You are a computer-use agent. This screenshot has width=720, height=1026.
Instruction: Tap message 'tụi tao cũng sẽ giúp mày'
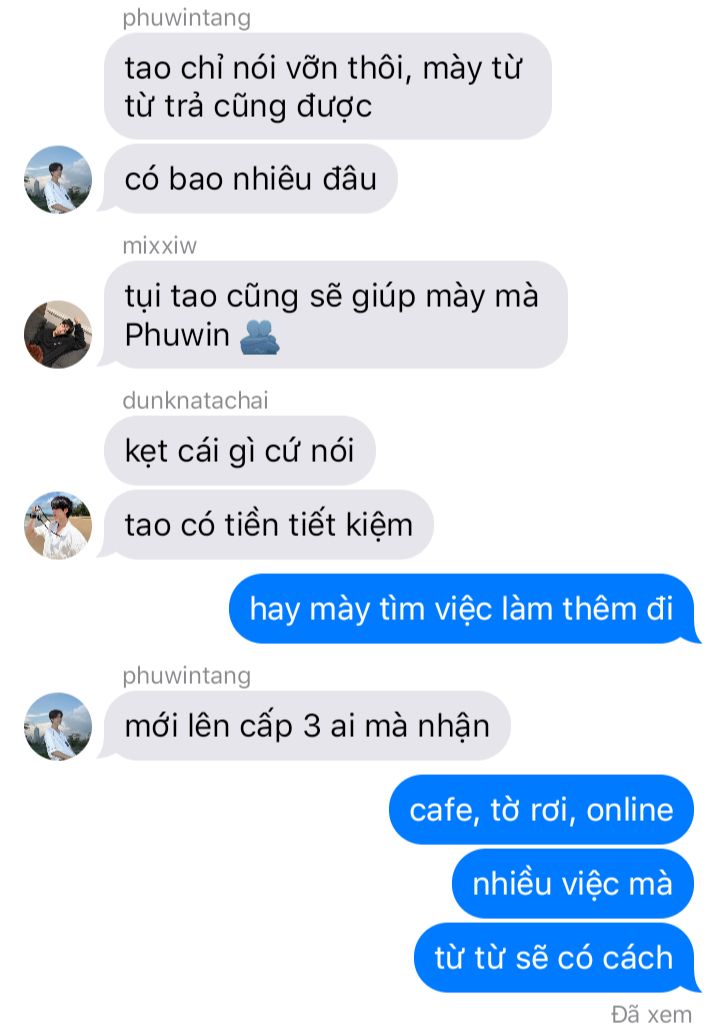[335, 315]
